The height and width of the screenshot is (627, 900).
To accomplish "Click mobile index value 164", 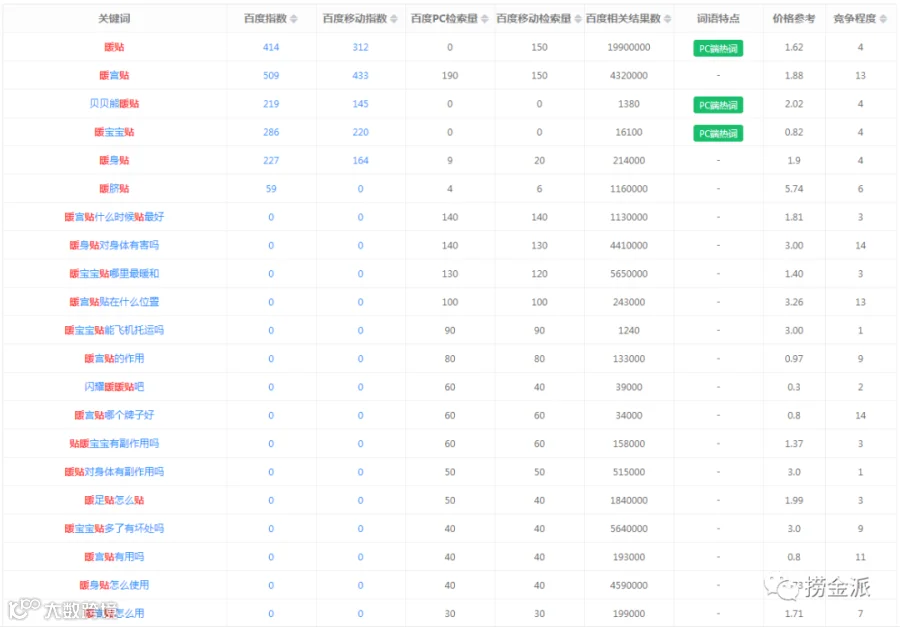I will (x=360, y=160).
